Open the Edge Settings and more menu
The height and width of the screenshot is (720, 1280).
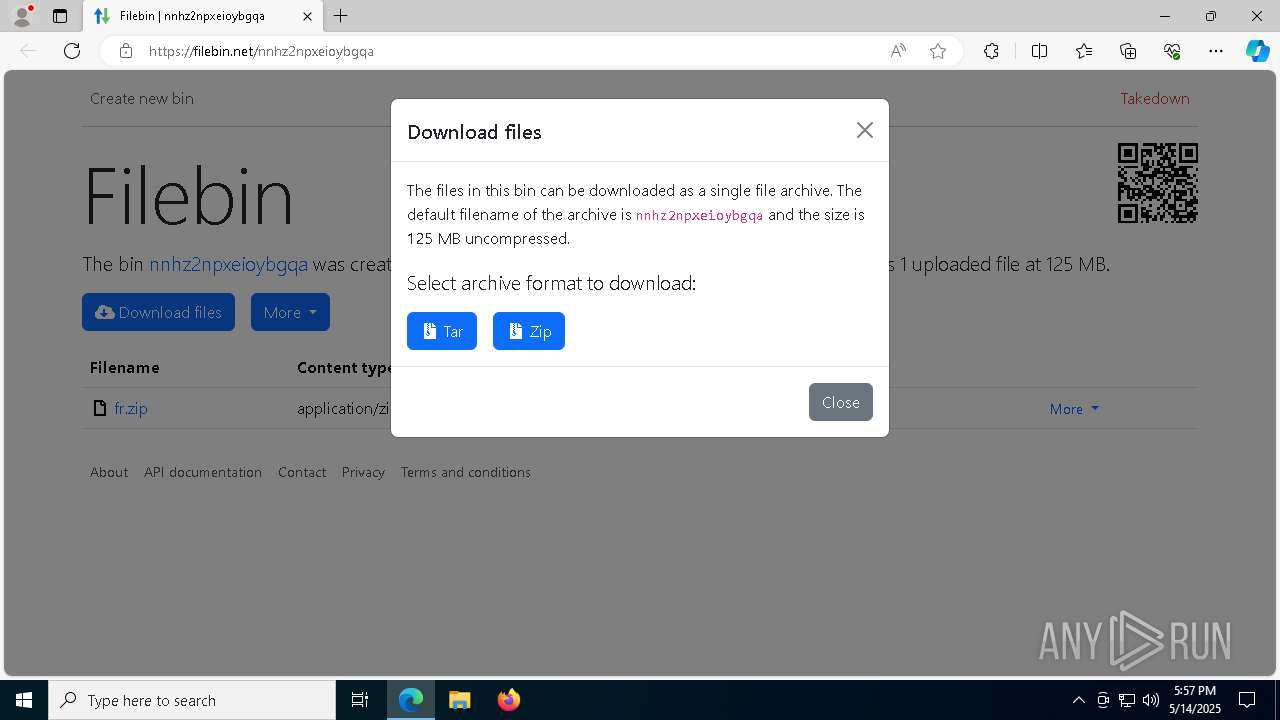(x=1216, y=51)
